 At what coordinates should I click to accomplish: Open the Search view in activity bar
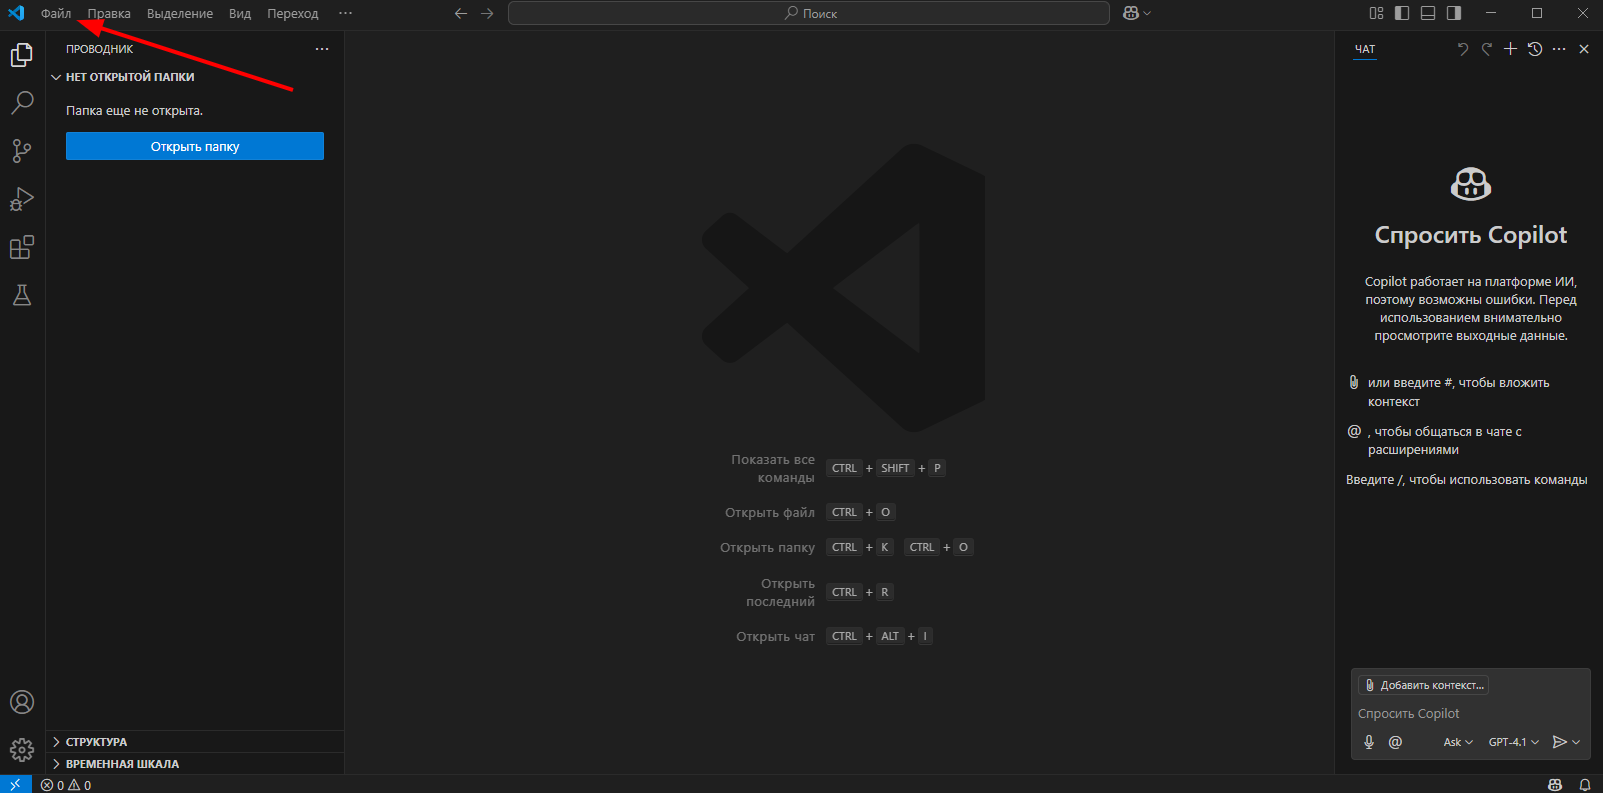[22, 102]
